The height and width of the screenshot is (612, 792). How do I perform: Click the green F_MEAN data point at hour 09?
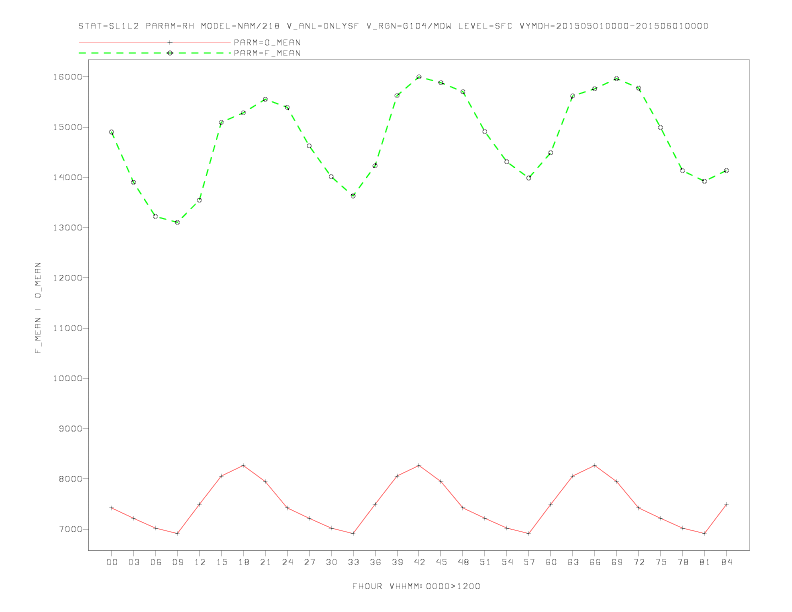pyautogui.click(x=177, y=222)
